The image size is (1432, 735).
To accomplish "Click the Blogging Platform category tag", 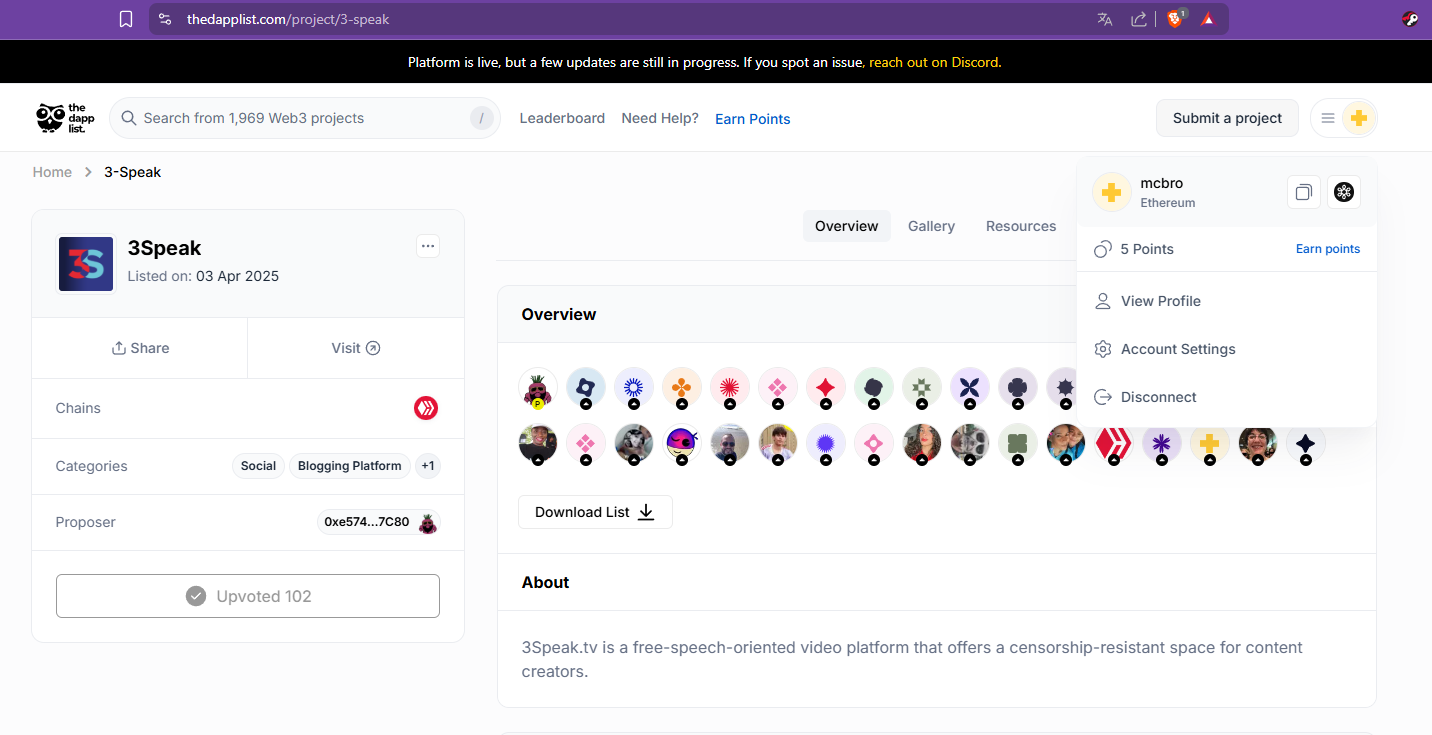I will click(350, 466).
